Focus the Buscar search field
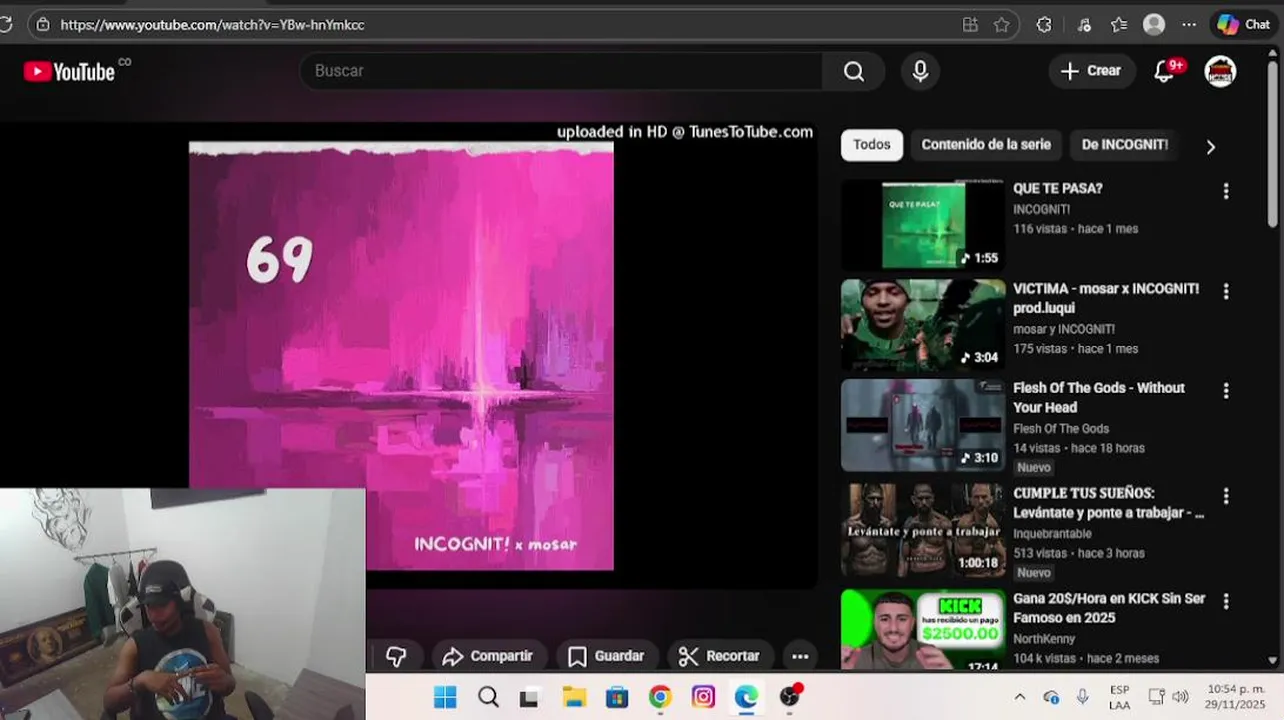The image size is (1284, 720). pos(561,71)
